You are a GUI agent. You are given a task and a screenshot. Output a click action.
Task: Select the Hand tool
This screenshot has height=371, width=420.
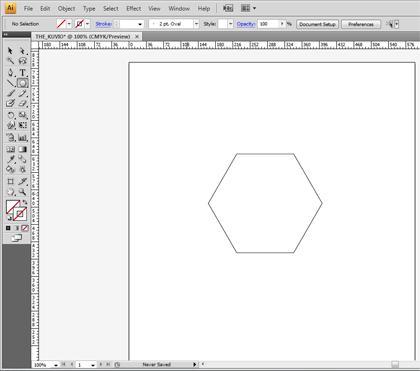(x=10, y=192)
